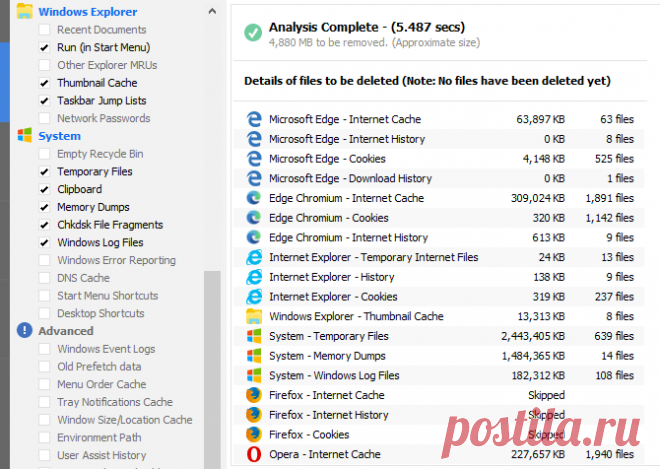Toggle Chkdsk File Fragments checkbox

(44, 225)
